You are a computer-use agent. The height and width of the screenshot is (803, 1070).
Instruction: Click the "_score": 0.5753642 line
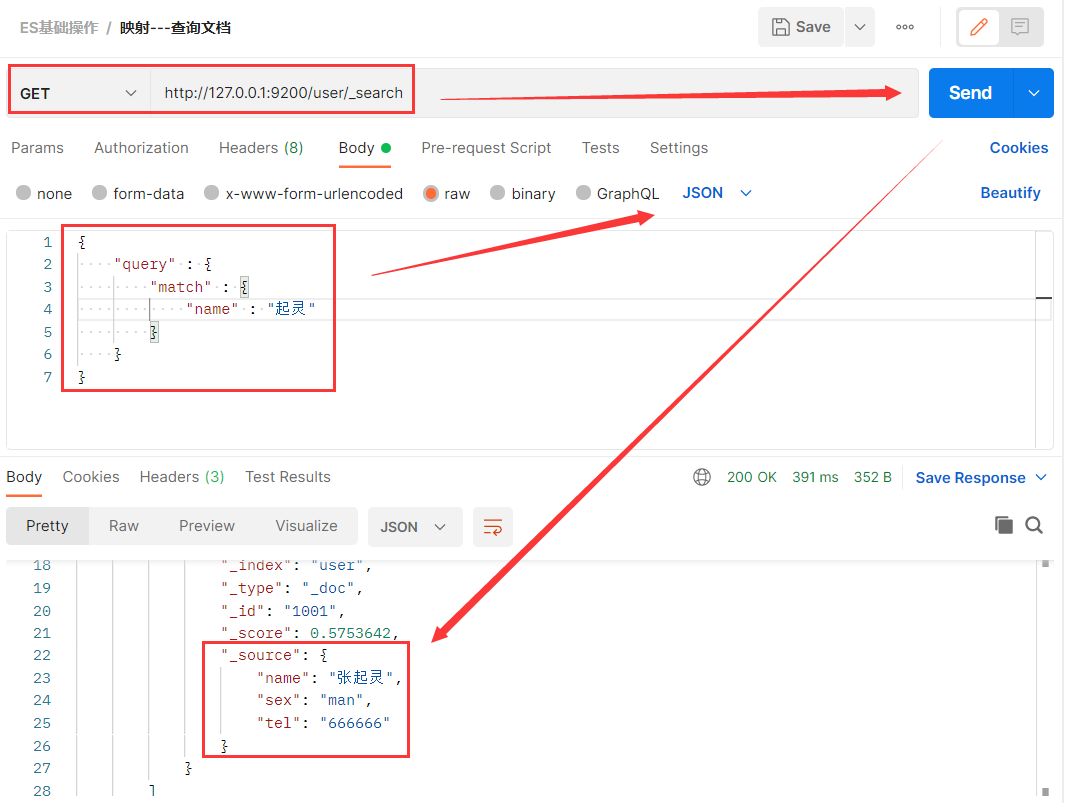309,633
